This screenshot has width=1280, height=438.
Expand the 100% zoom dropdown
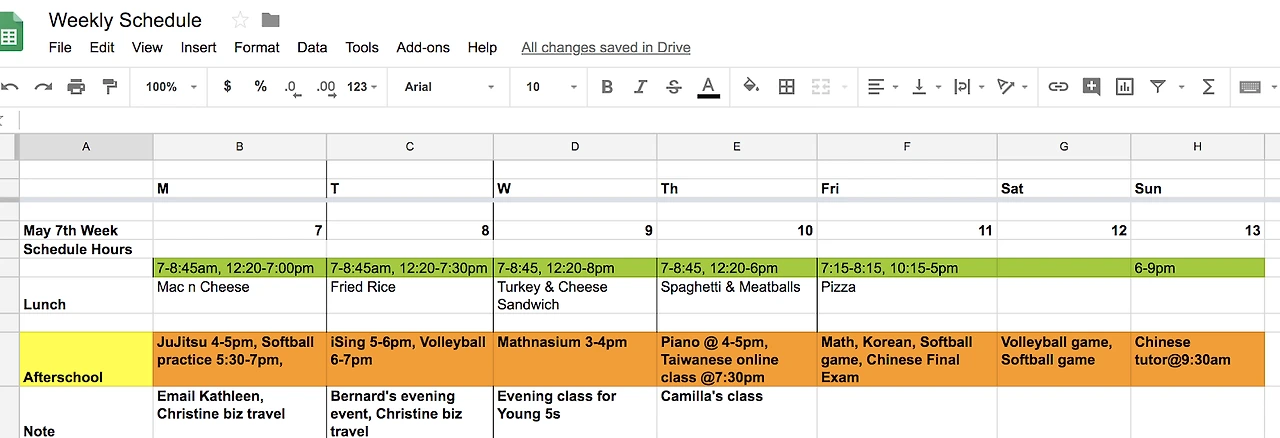click(x=169, y=87)
